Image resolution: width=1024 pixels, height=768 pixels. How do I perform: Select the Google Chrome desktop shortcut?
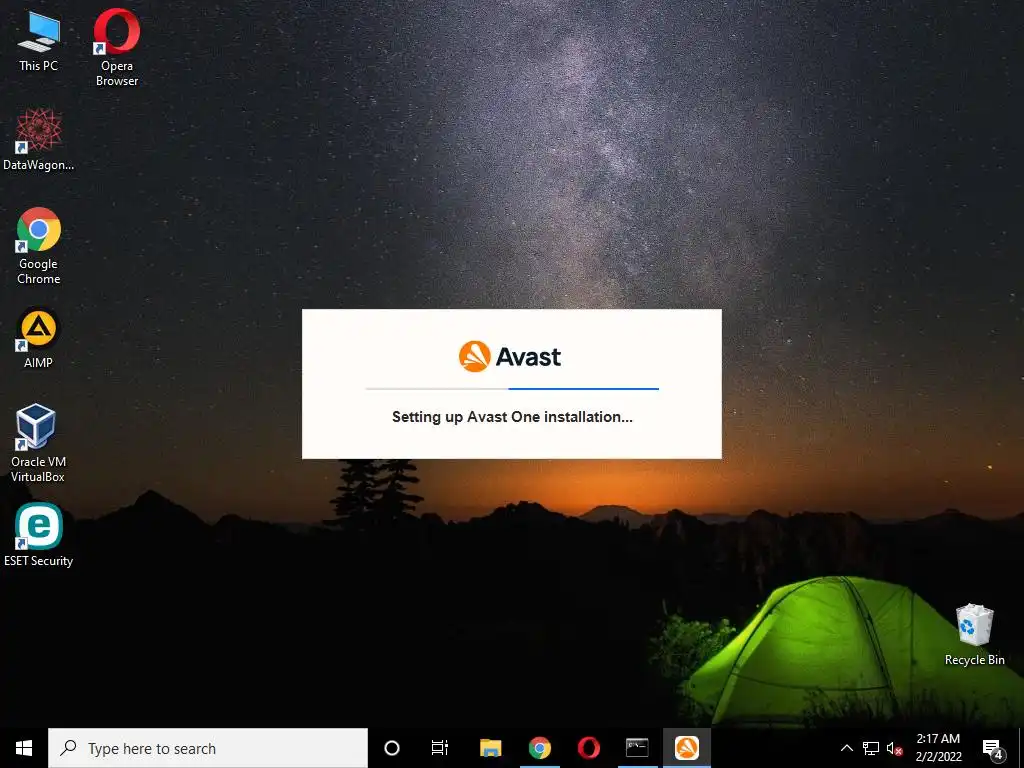point(39,246)
